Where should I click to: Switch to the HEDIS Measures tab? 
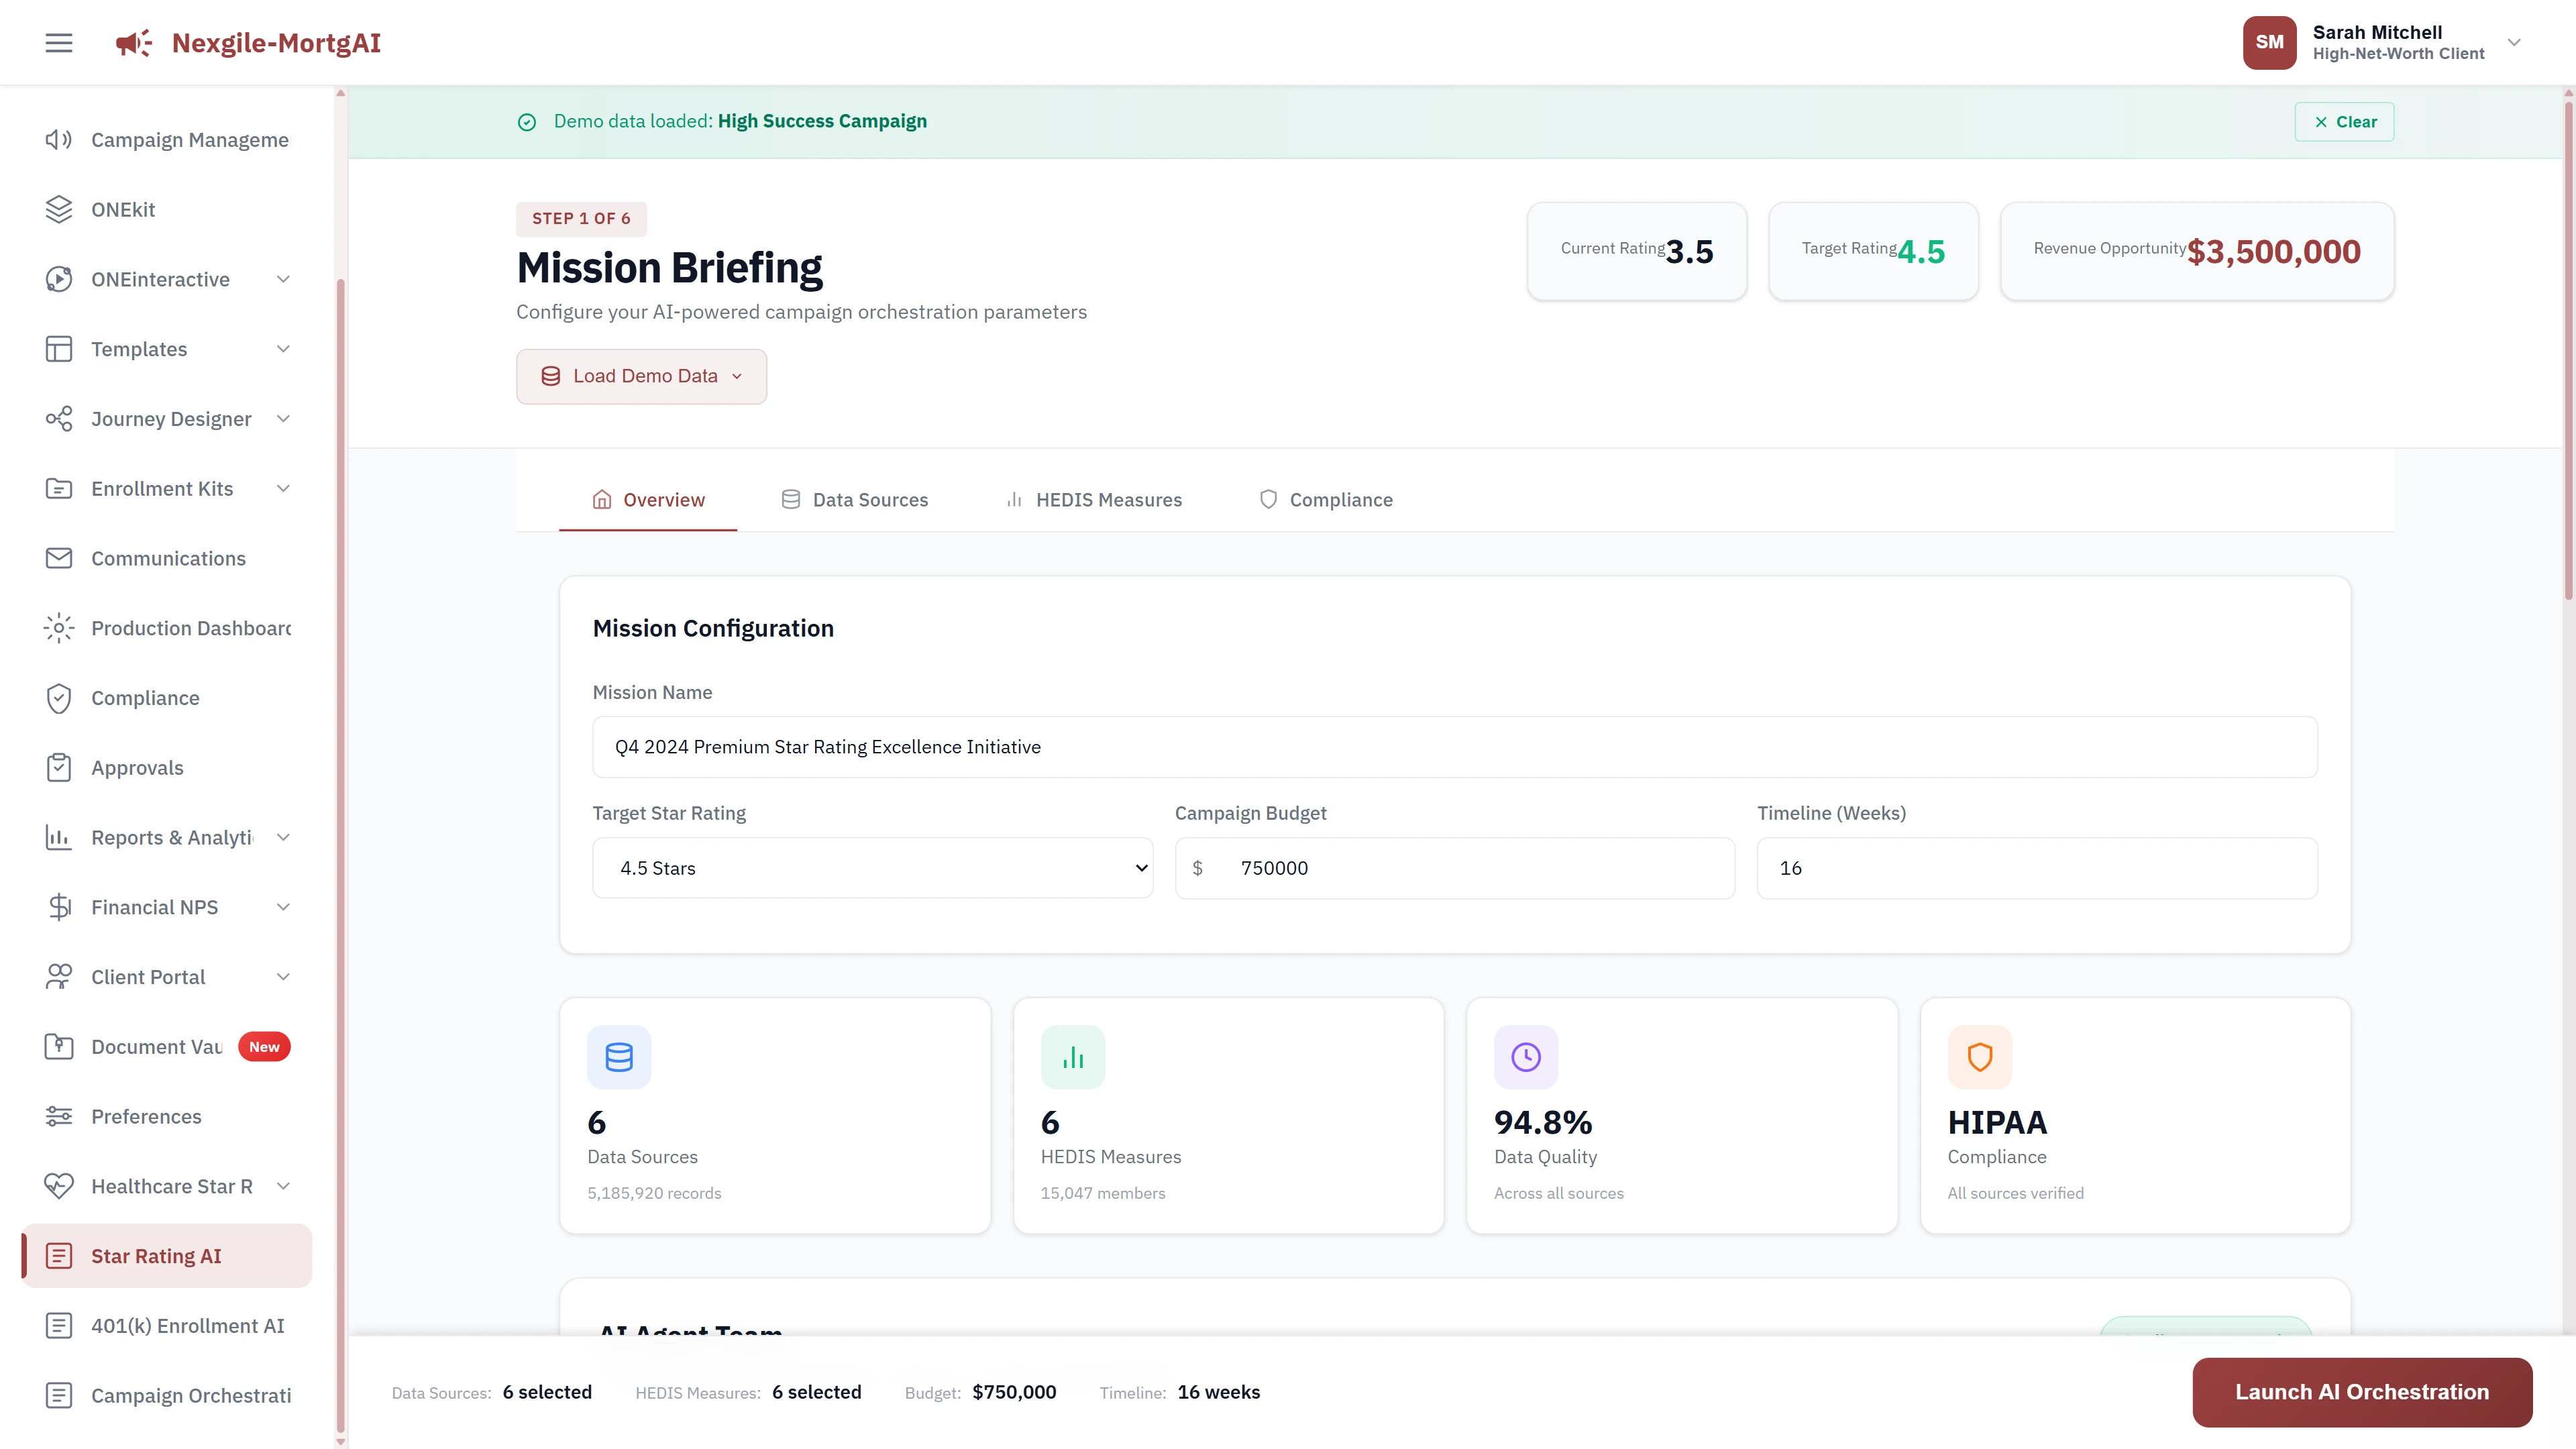pyautogui.click(x=1093, y=499)
